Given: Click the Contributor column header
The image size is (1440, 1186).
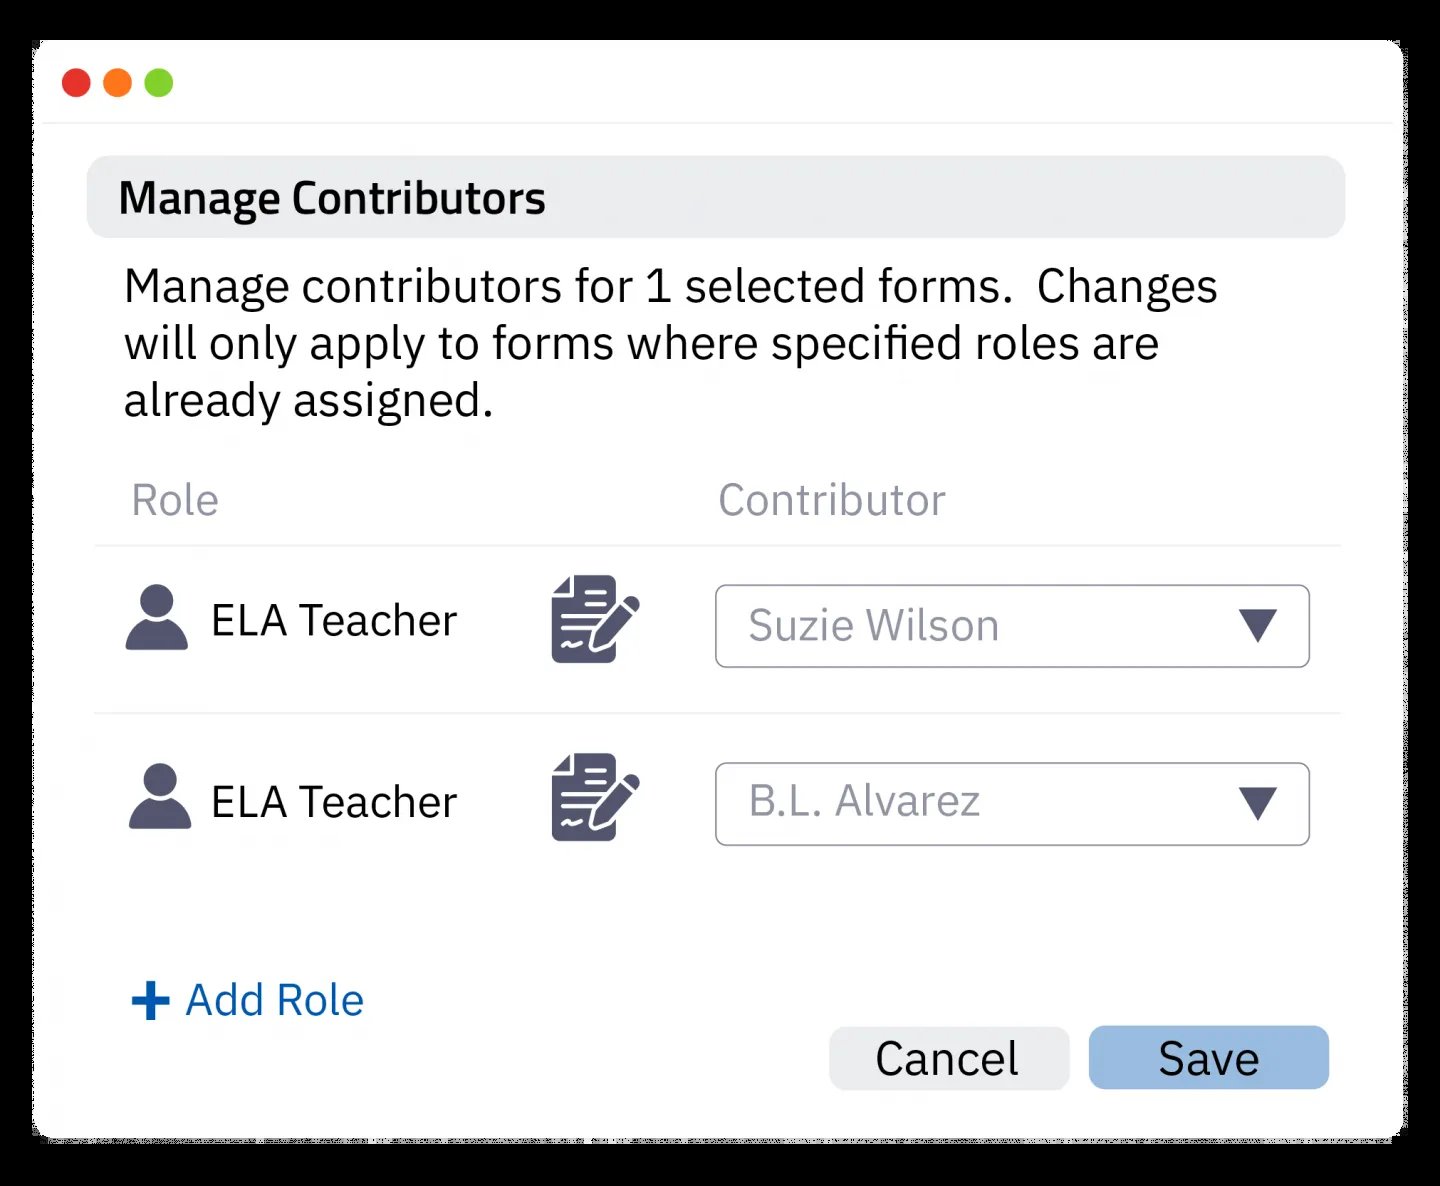Looking at the screenshot, I should tap(831, 500).
